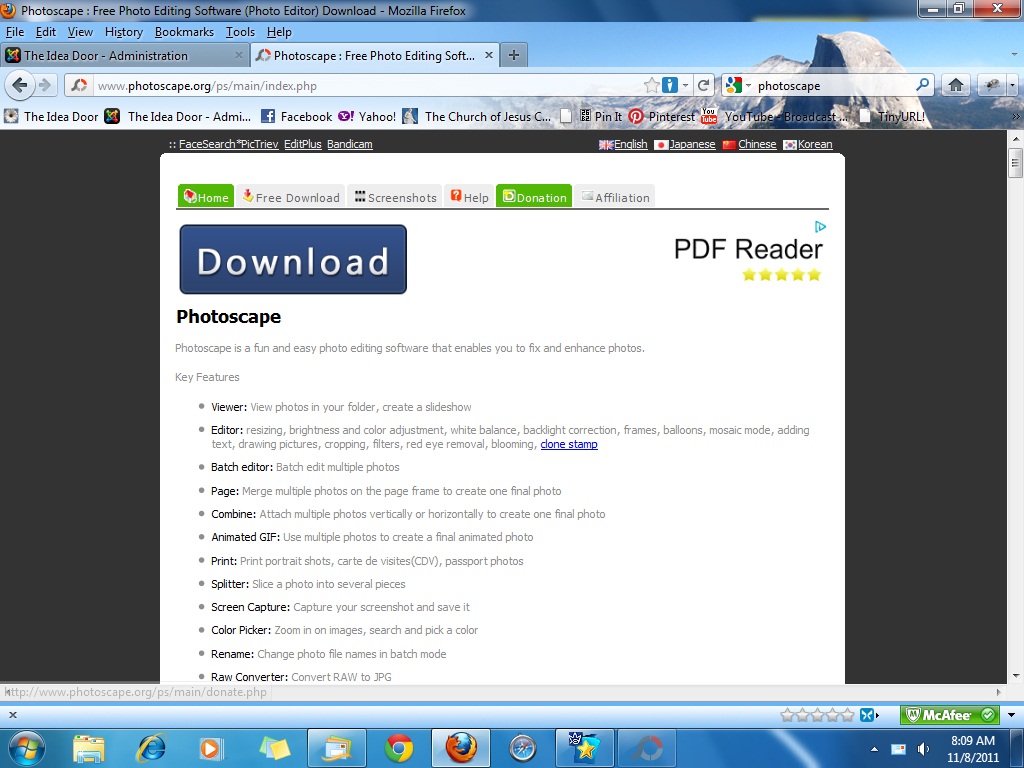This screenshot has width=1024, height=768.
Task: Go to the Firefox Home page icon
Action: coord(956,85)
